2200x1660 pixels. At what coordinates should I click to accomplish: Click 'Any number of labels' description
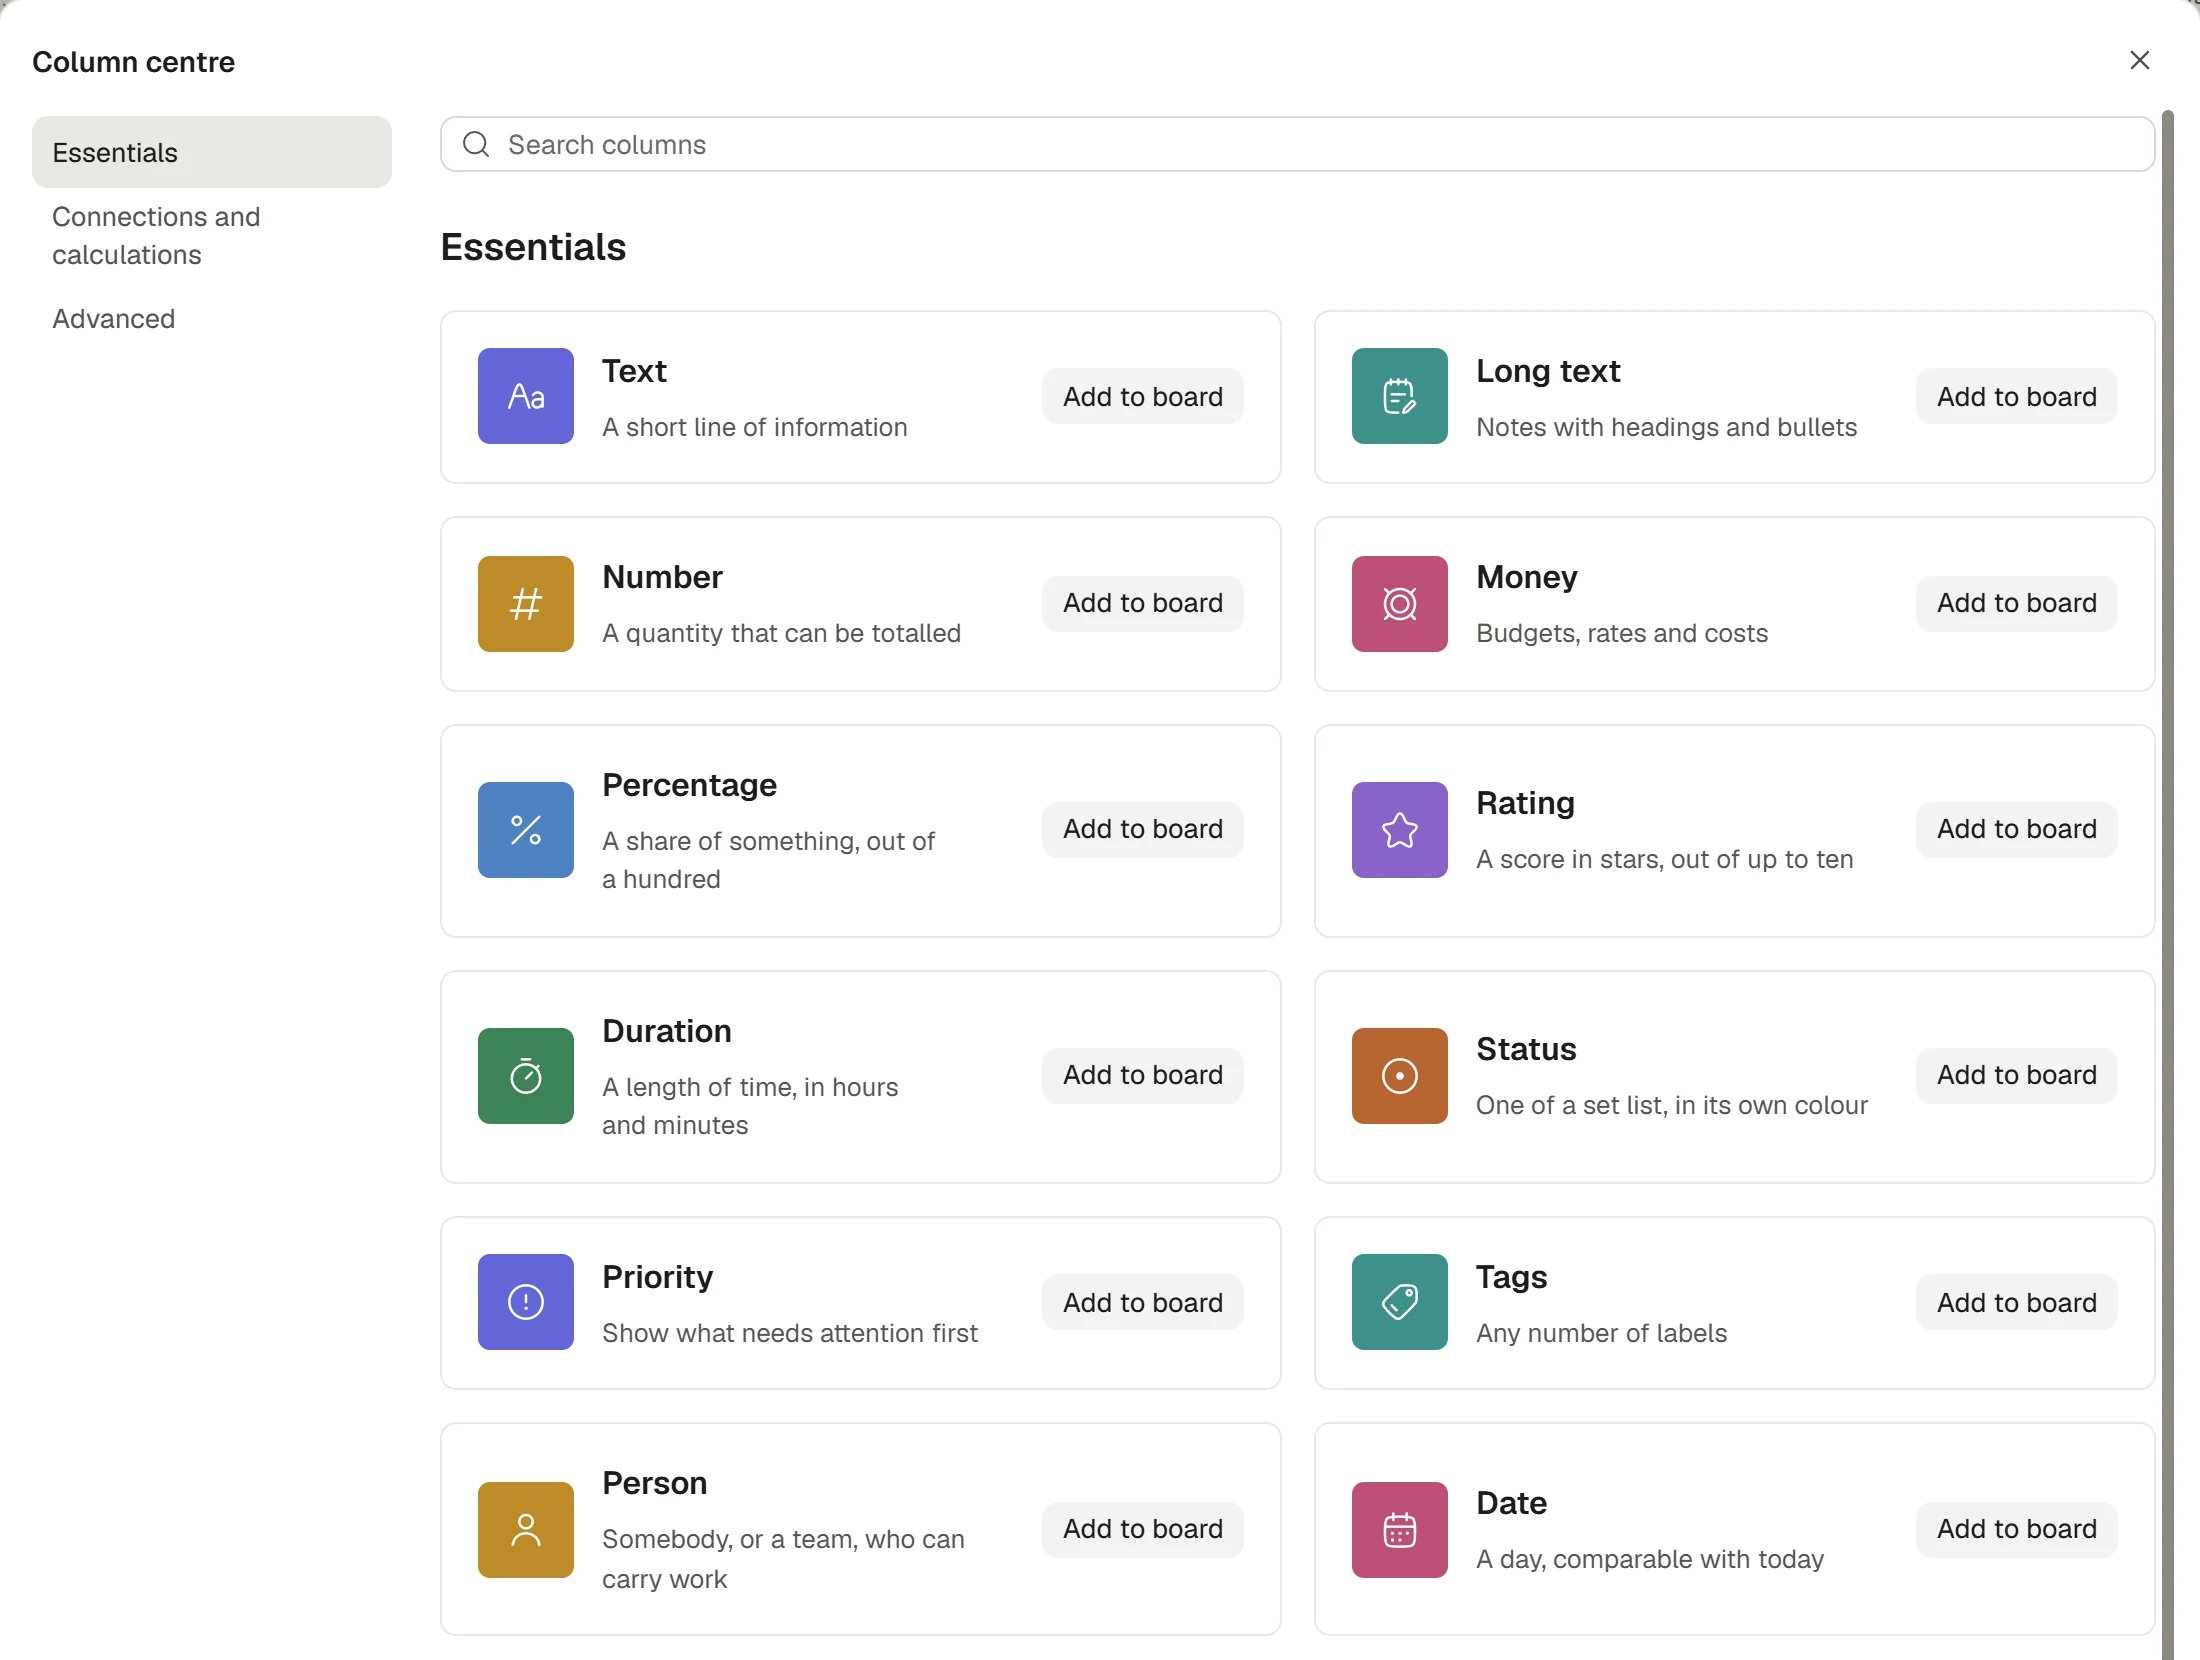click(x=1601, y=1333)
